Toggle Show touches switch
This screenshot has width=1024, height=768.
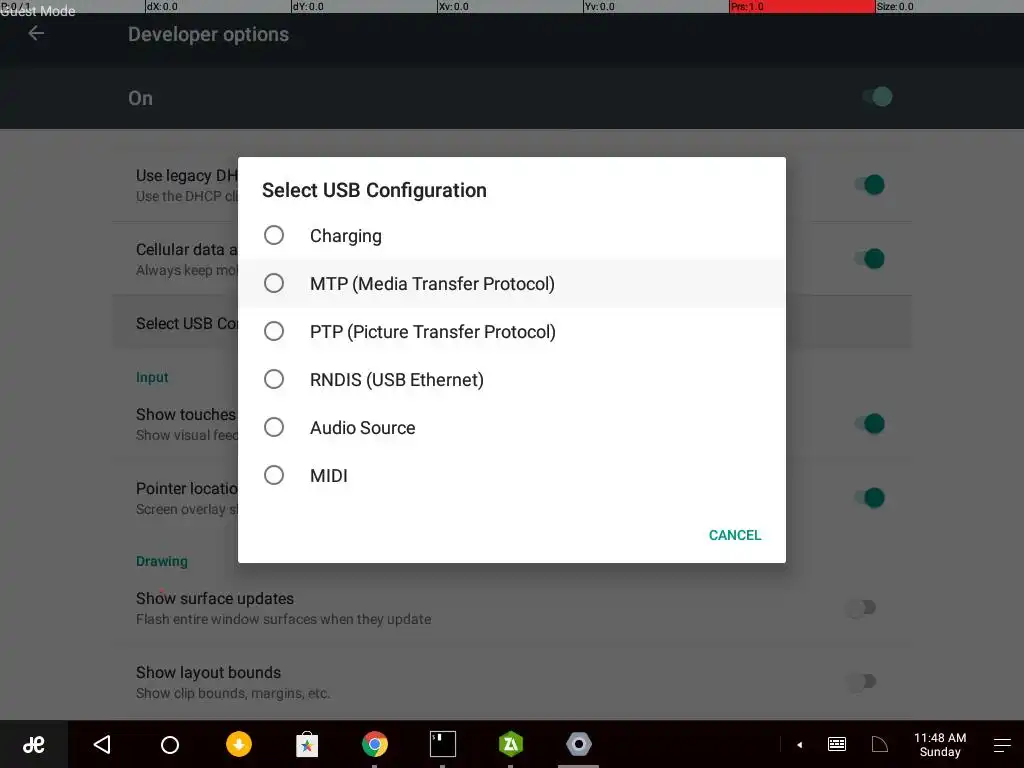(869, 424)
